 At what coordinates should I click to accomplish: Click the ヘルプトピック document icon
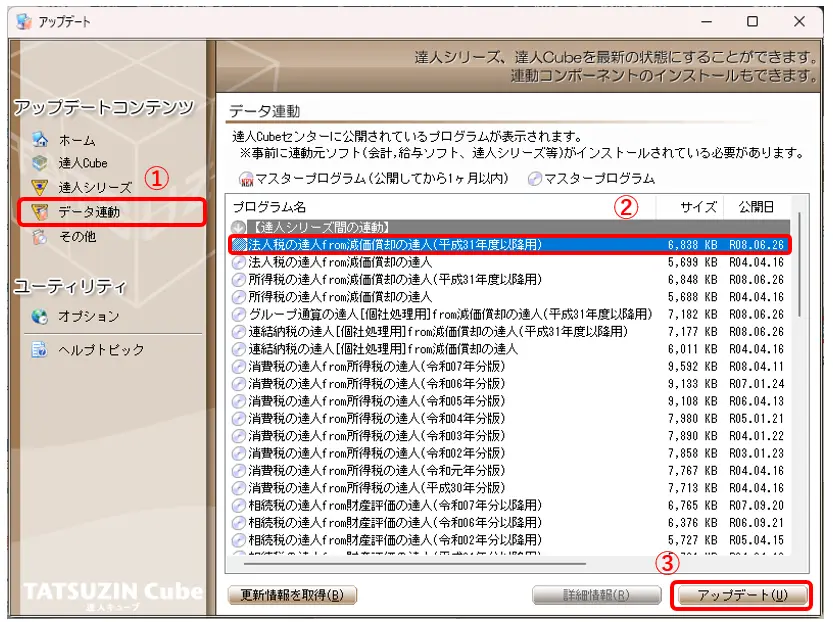(40, 350)
